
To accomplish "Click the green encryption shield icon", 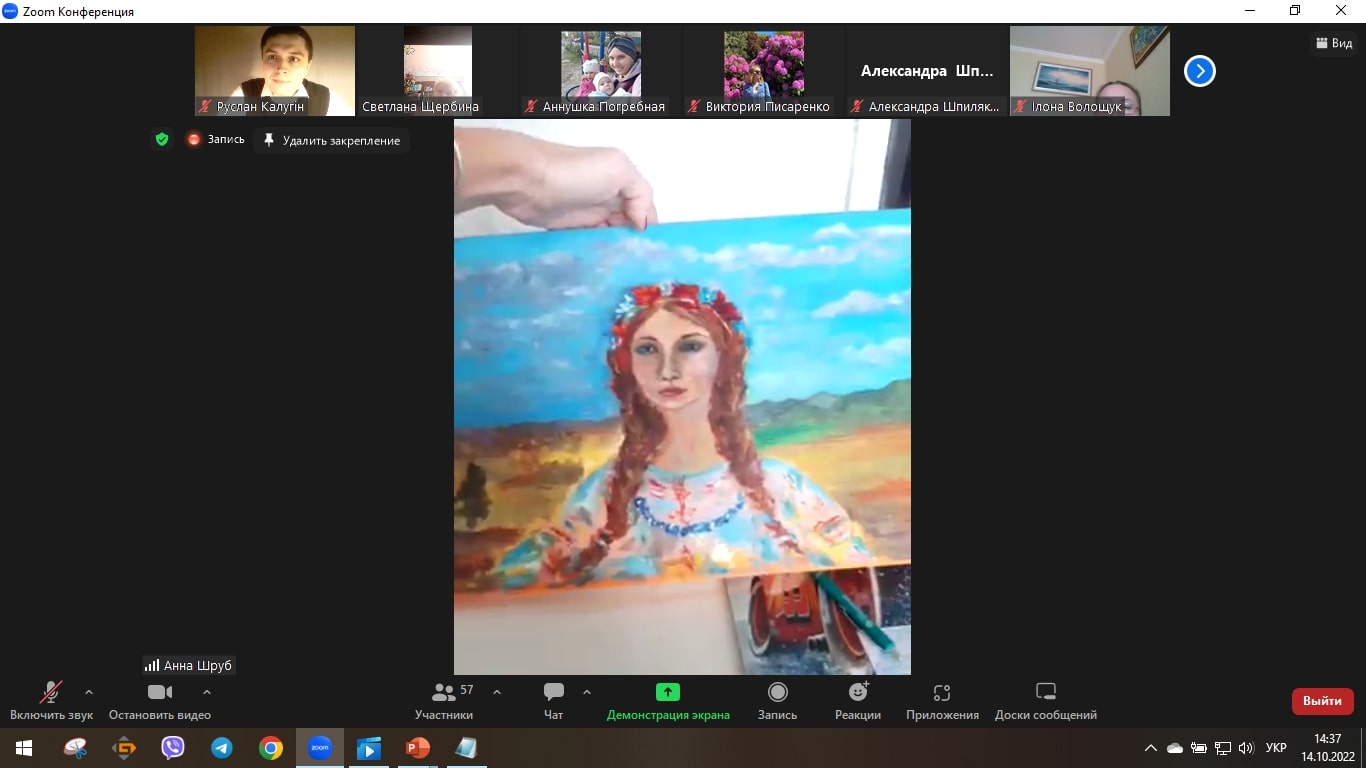I will point(162,140).
